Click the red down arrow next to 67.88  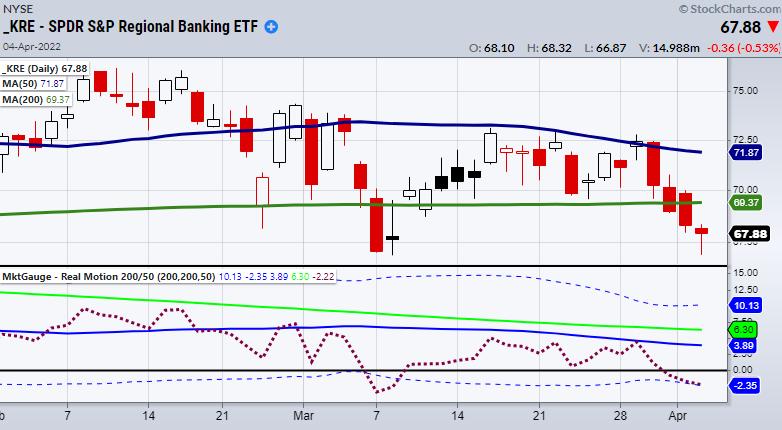(x=773, y=26)
